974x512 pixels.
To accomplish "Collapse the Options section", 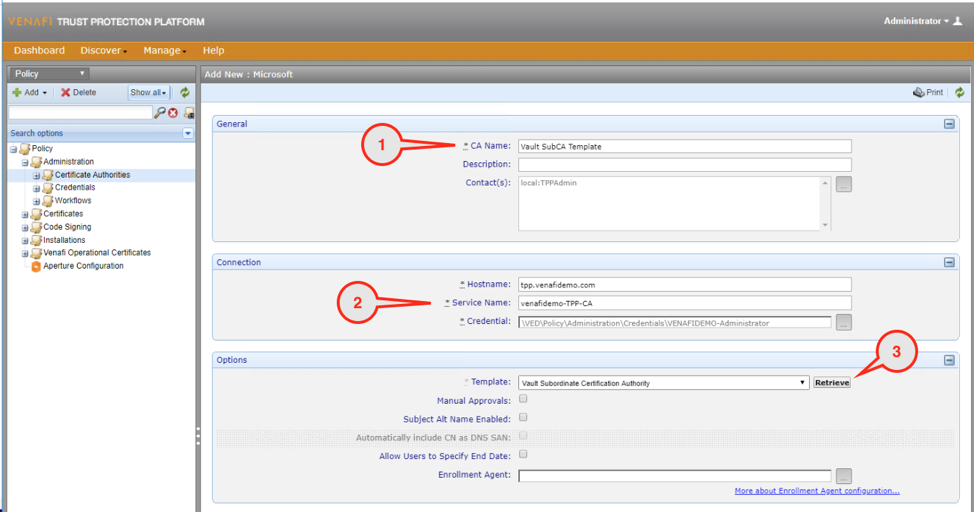I will click(949, 360).
